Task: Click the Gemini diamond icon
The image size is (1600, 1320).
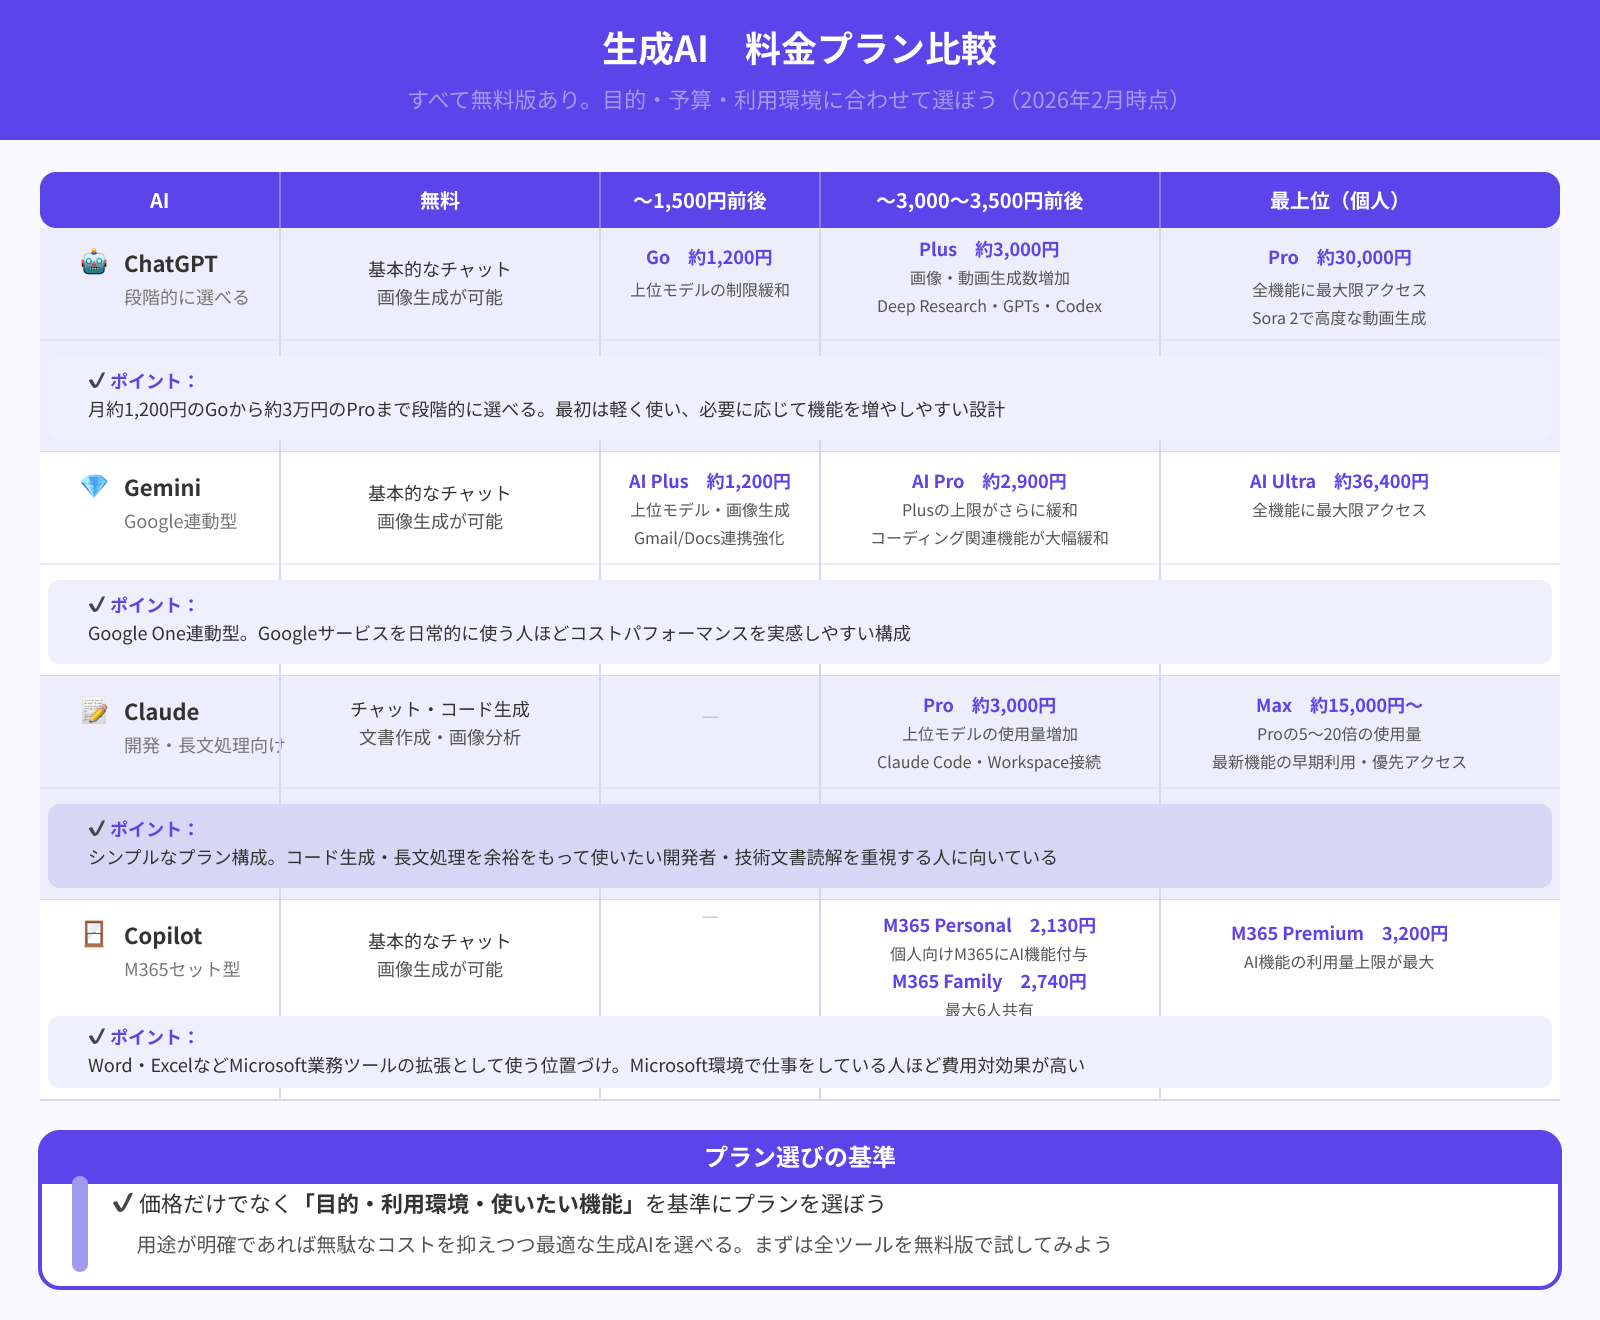Action: coord(94,487)
